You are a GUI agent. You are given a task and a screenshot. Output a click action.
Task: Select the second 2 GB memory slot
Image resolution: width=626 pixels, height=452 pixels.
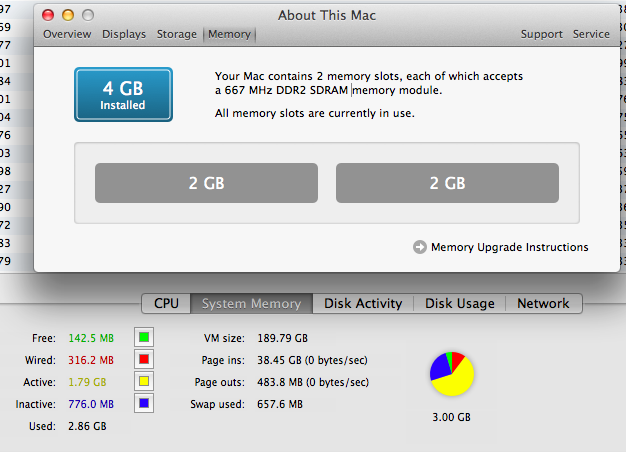tap(447, 183)
